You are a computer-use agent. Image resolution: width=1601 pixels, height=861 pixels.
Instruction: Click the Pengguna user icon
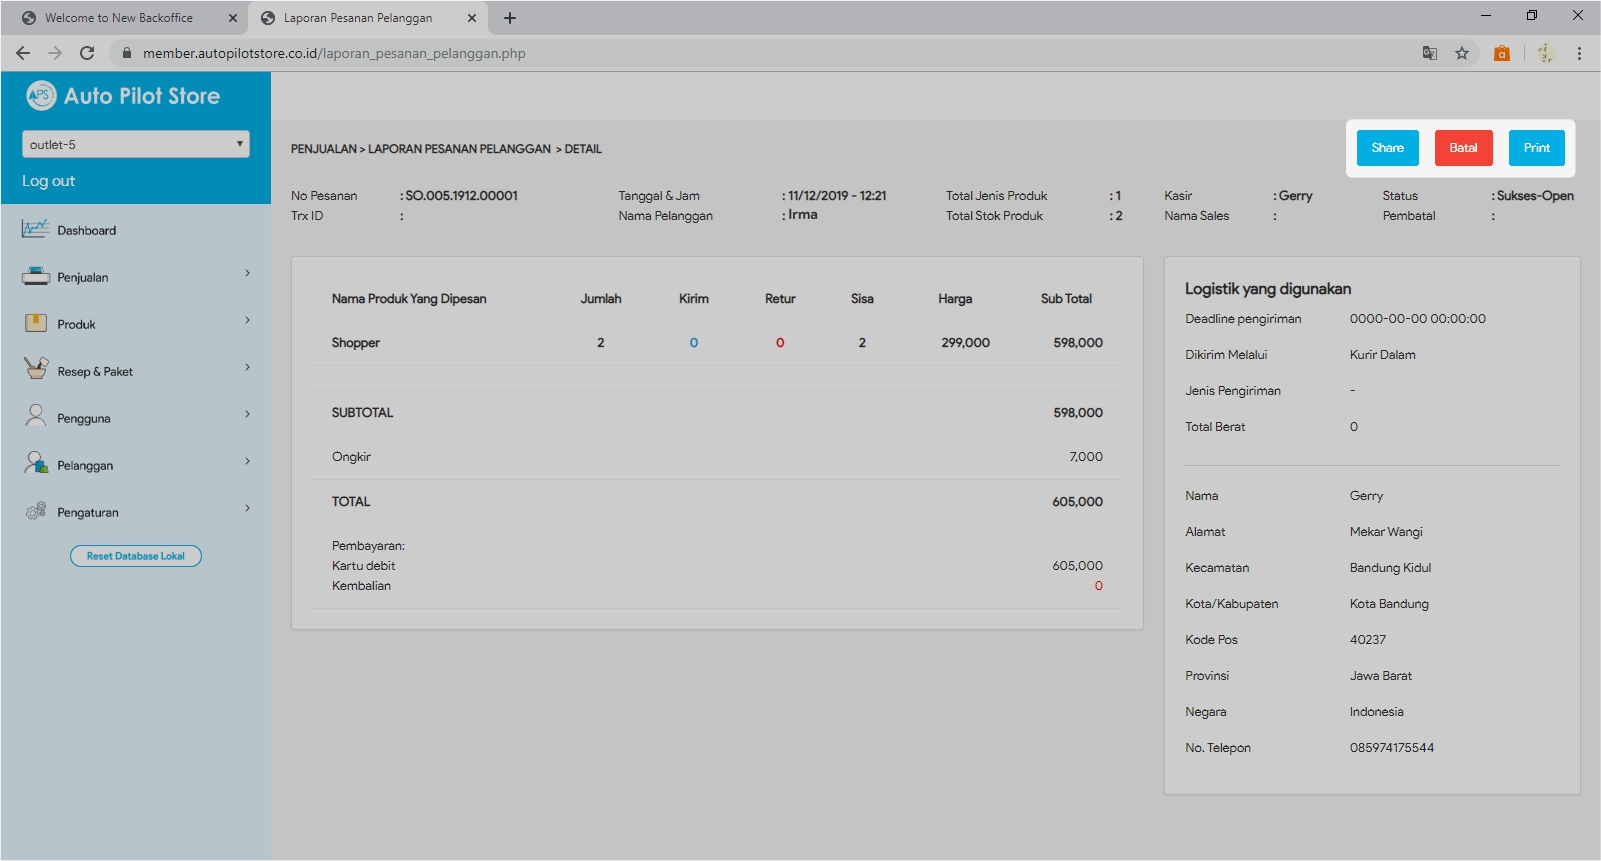click(35, 416)
